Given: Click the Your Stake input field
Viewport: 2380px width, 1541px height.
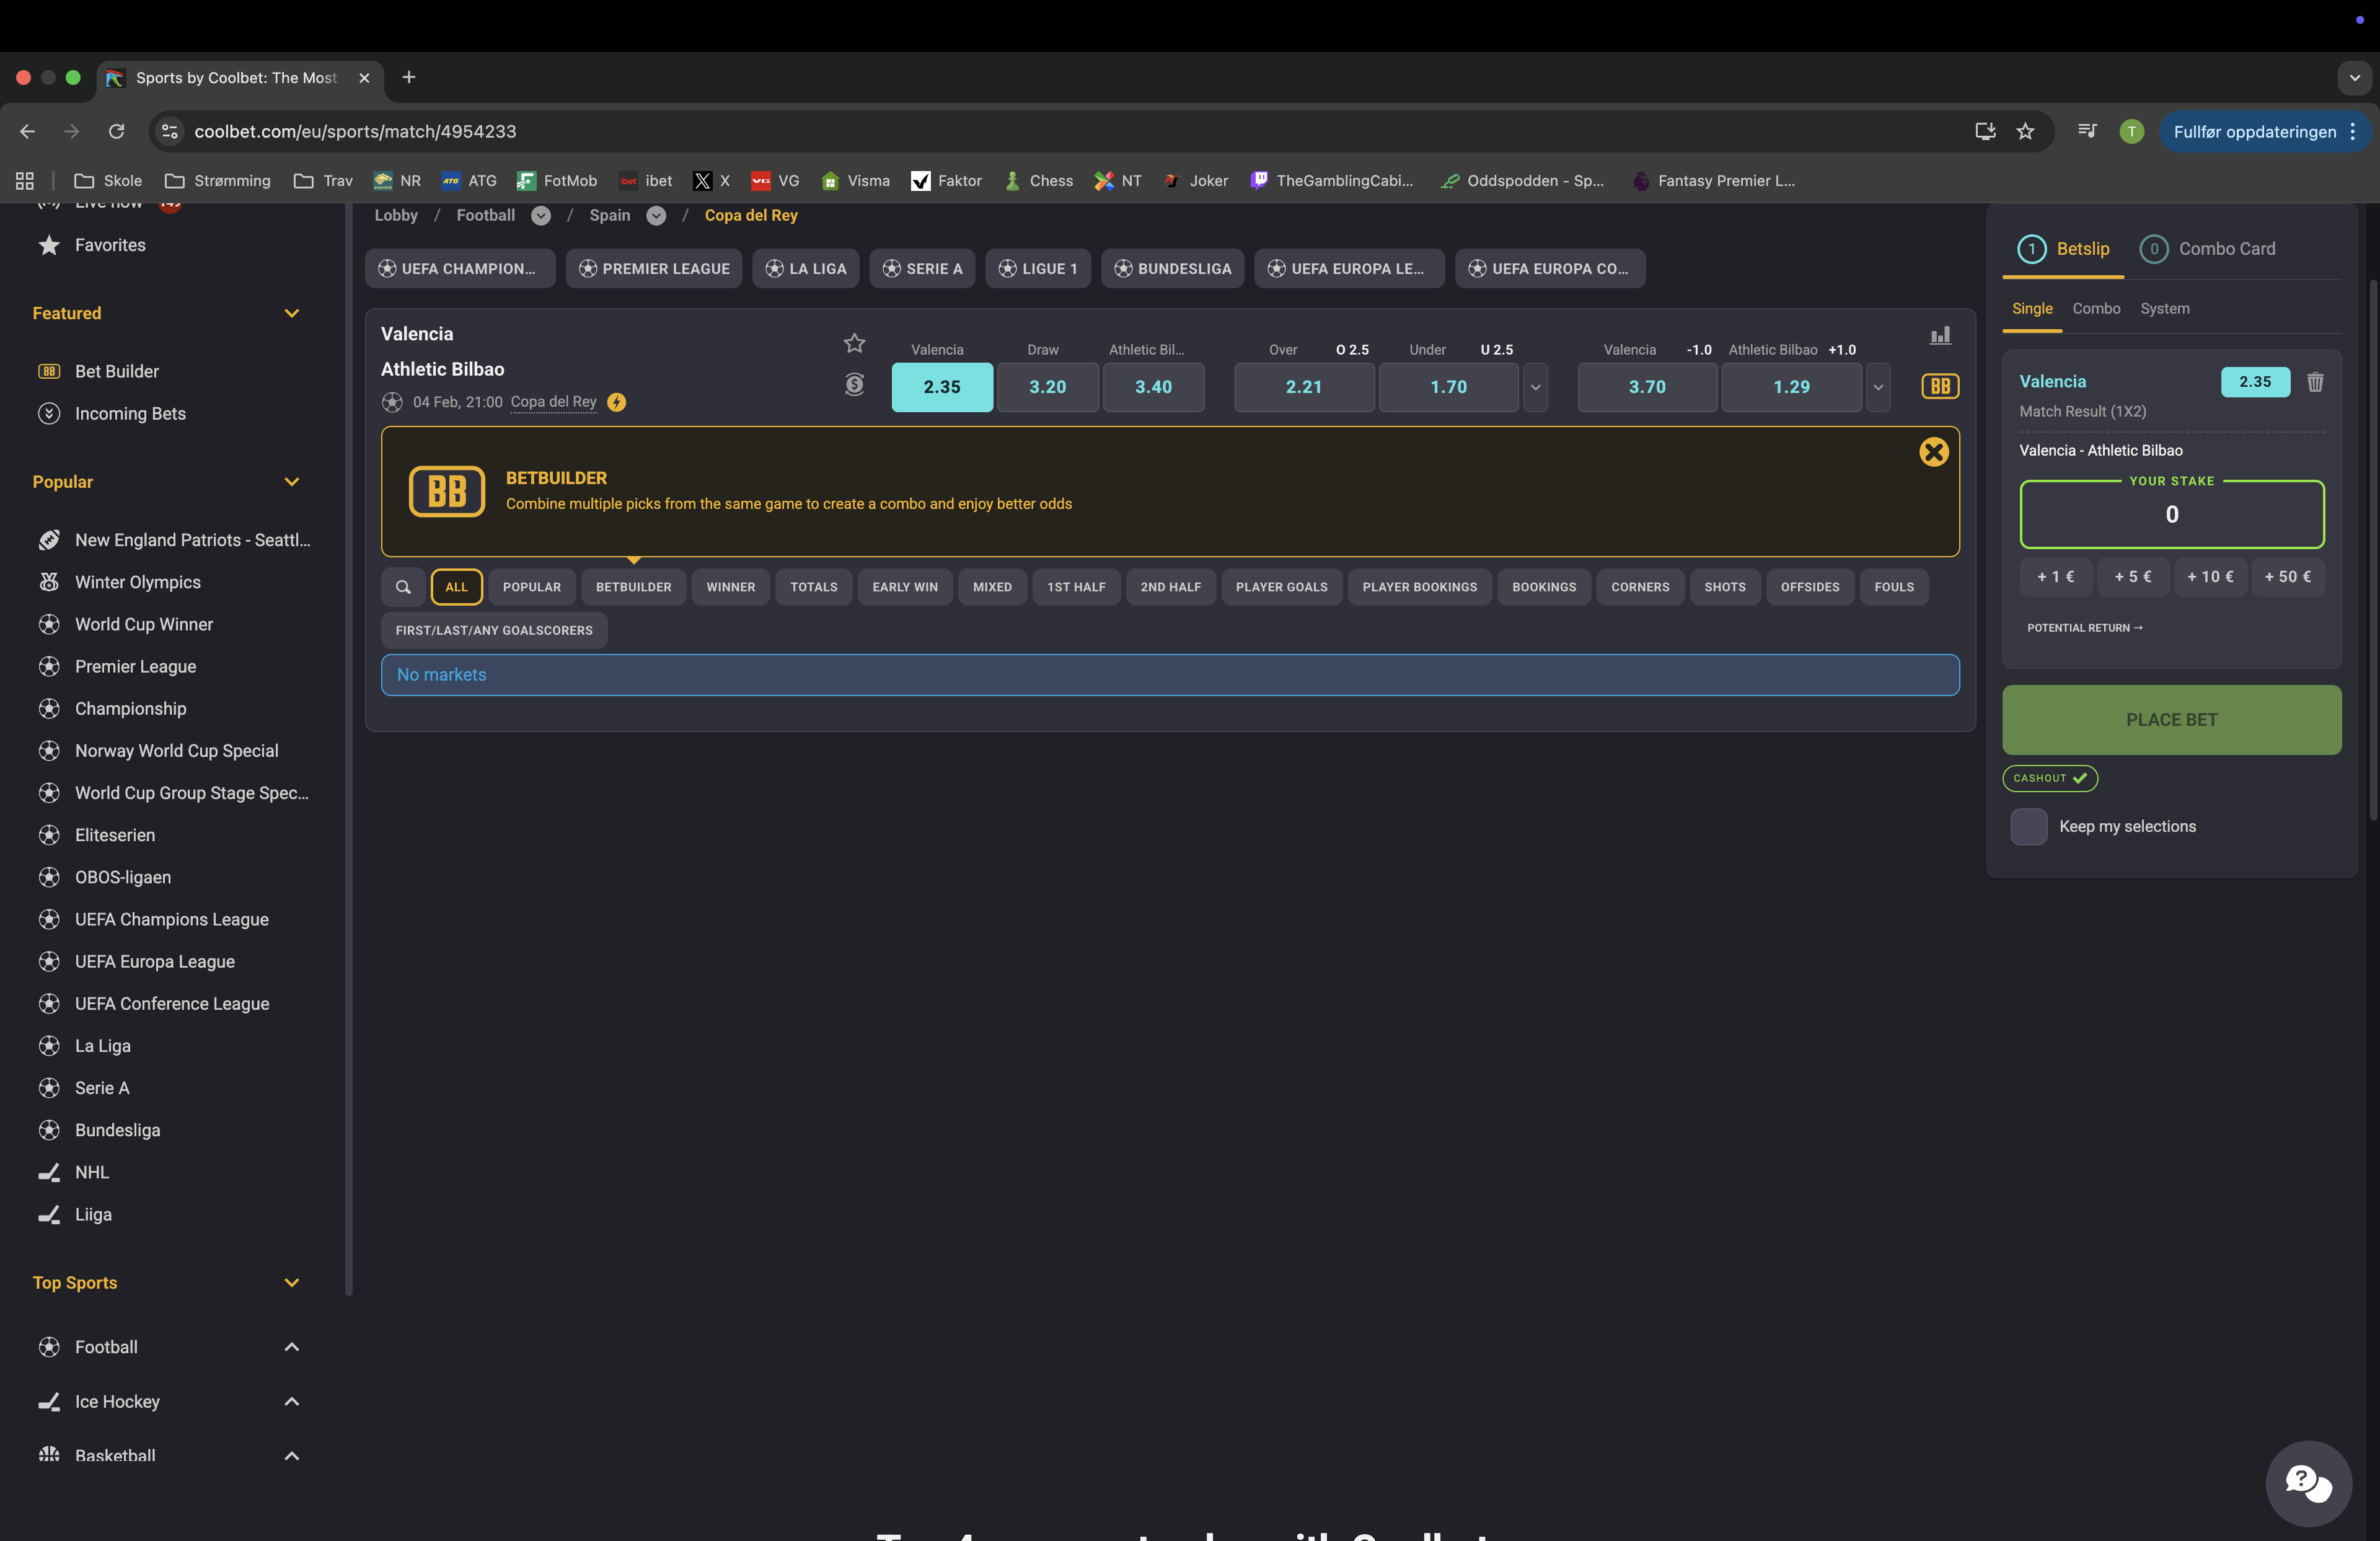Looking at the screenshot, I should click(x=2171, y=514).
